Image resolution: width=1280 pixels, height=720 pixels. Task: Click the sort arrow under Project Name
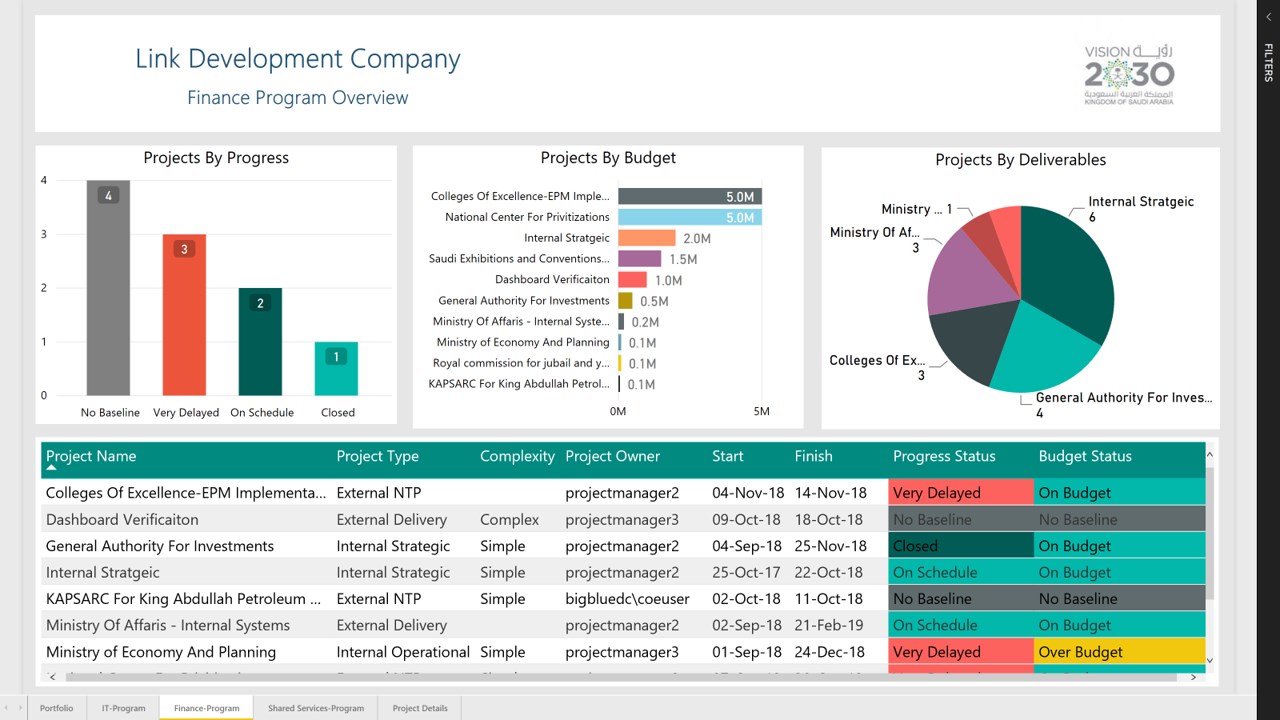(51, 468)
